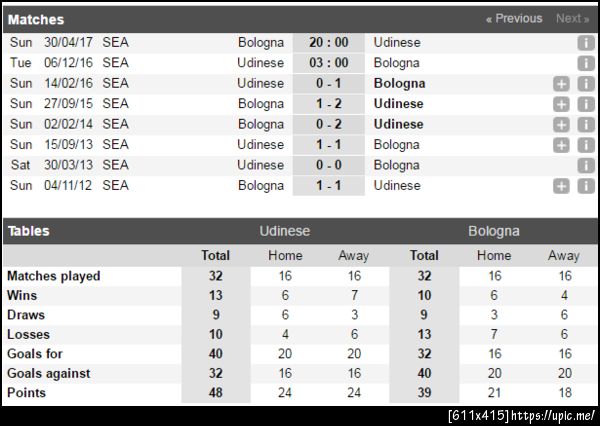Image resolution: width=600 pixels, height=426 pixels.
Task: Click the 0 - 1 score of 14/02/16 match
Action: pyautogui.click(x=328, y=84)
